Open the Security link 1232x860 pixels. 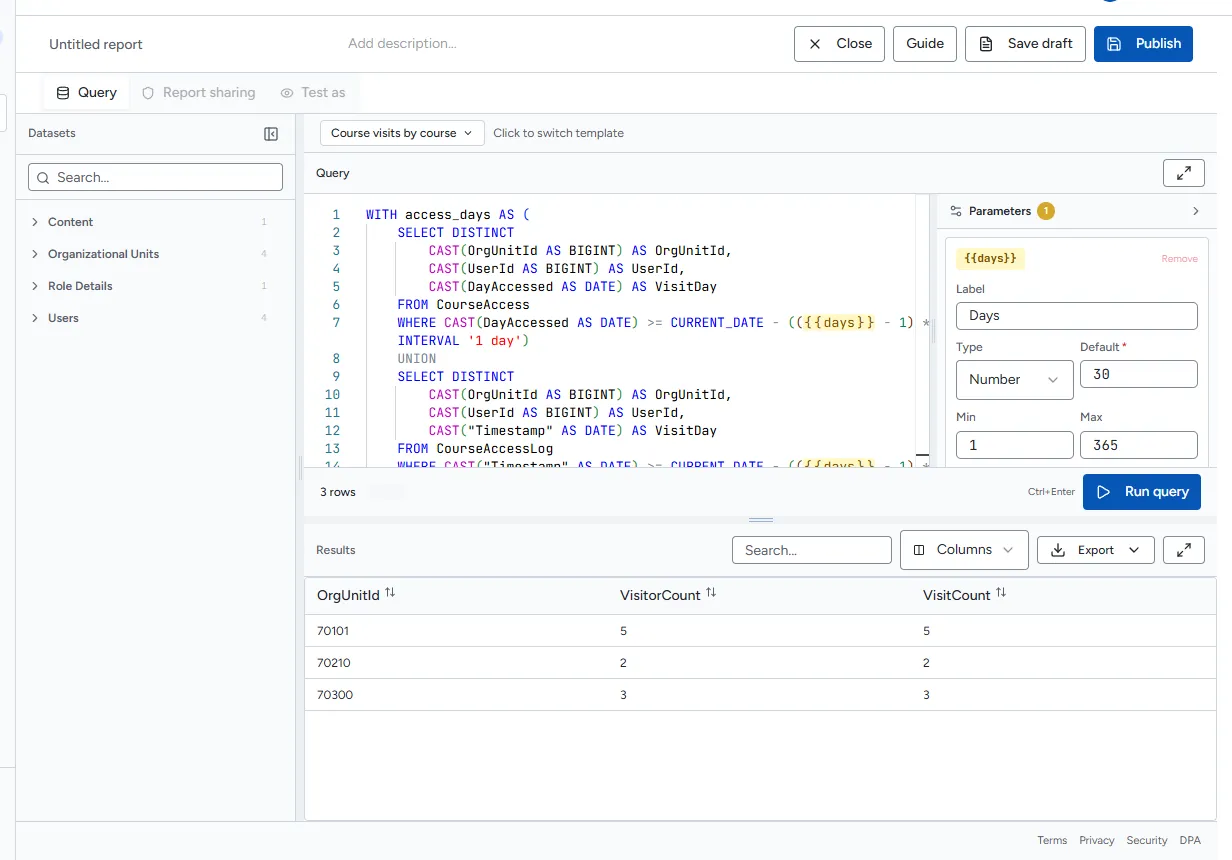(x=1147, y=841)
